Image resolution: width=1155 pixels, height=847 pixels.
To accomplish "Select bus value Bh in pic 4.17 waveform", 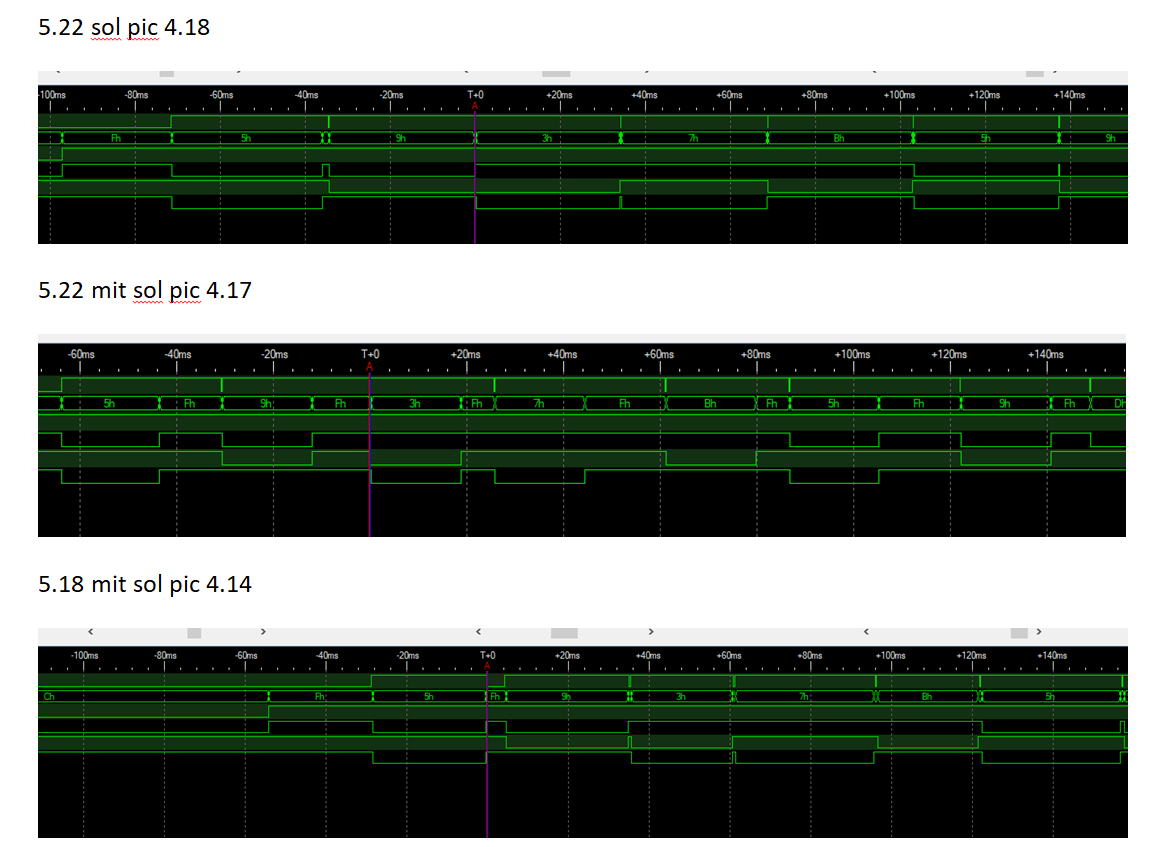I will 710,404.
